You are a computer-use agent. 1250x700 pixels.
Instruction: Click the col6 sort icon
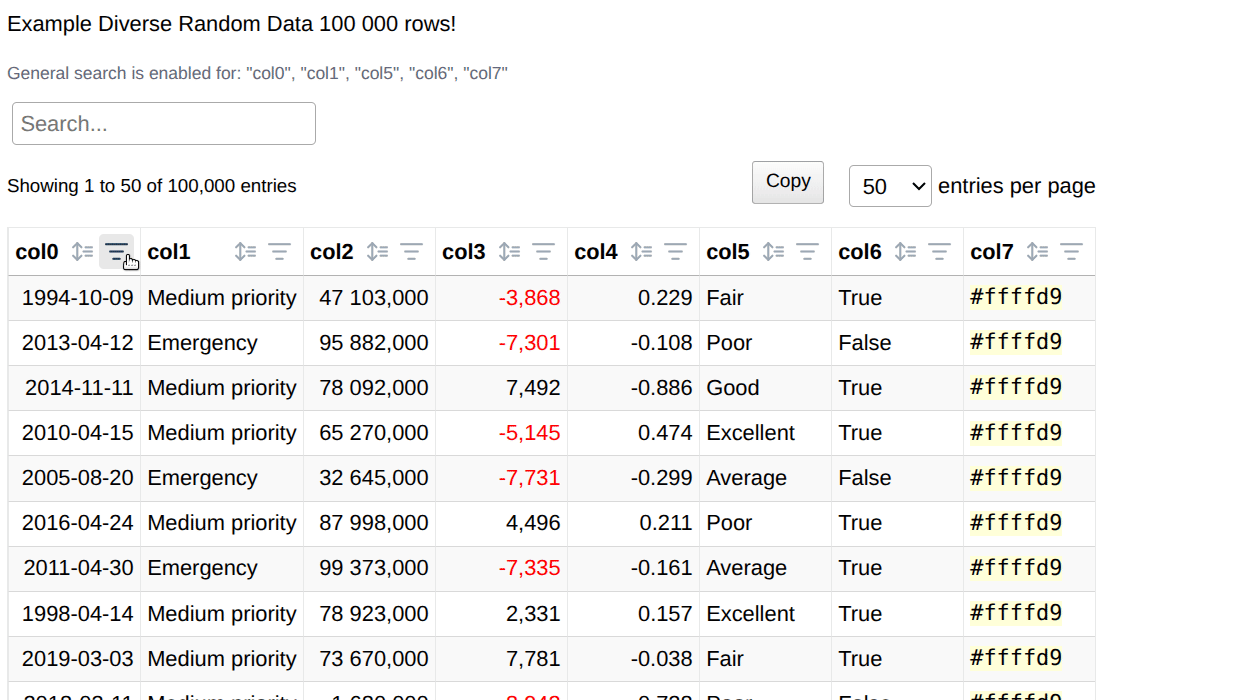(x=905, y=252)
